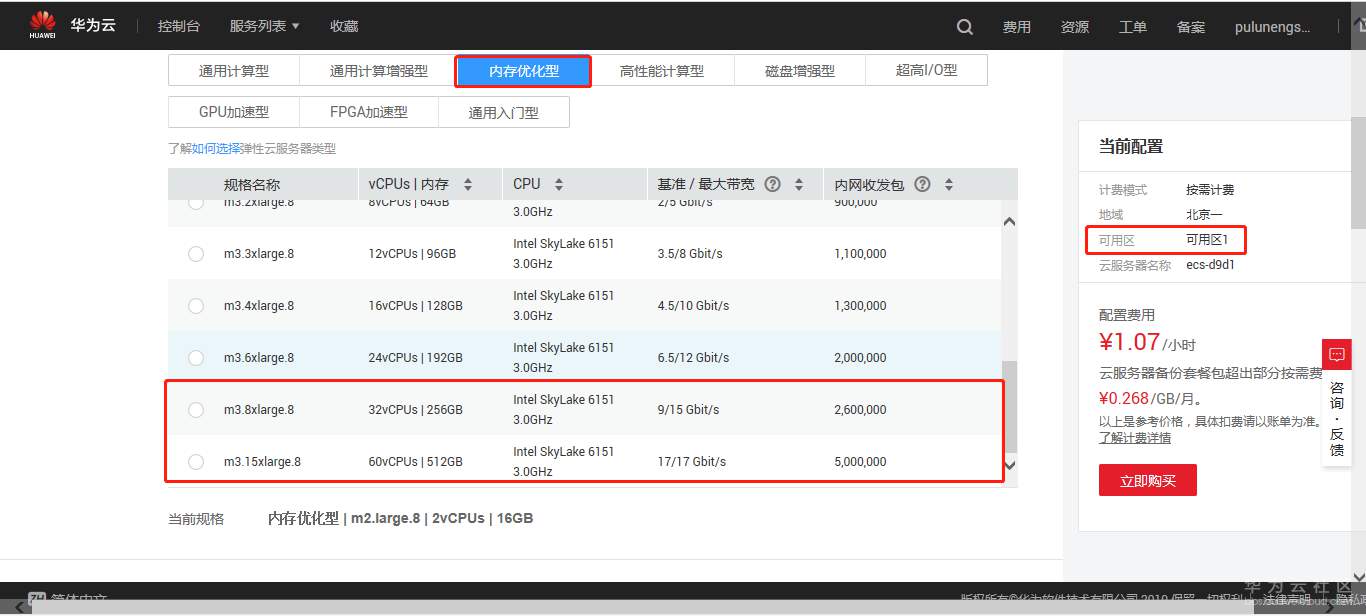
Task: Open the search magnifier icon in header
Action: 964,27
